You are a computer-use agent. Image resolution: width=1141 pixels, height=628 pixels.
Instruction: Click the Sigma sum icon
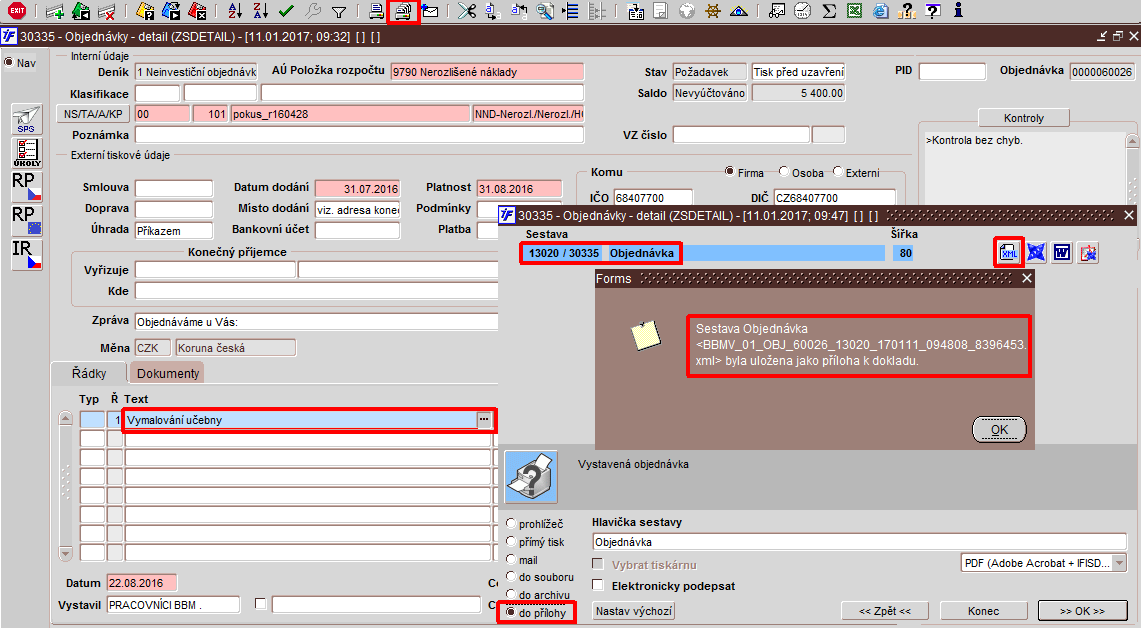pyautogui.click(x=829, y=11)
